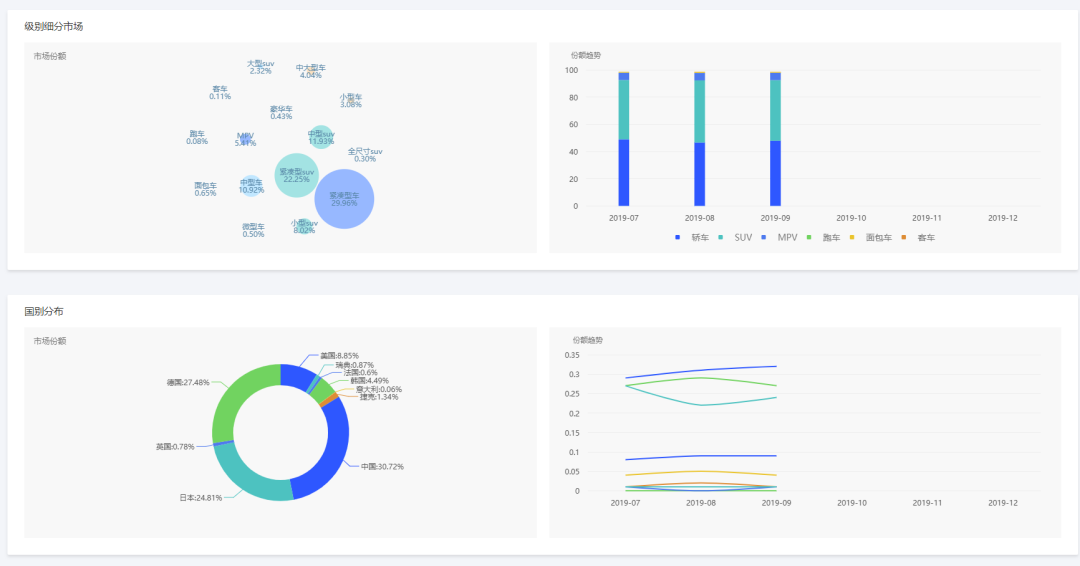Viewport: 1080px width, 566px height.
Task: Click the top blue trend line
Action: point(700,370)
